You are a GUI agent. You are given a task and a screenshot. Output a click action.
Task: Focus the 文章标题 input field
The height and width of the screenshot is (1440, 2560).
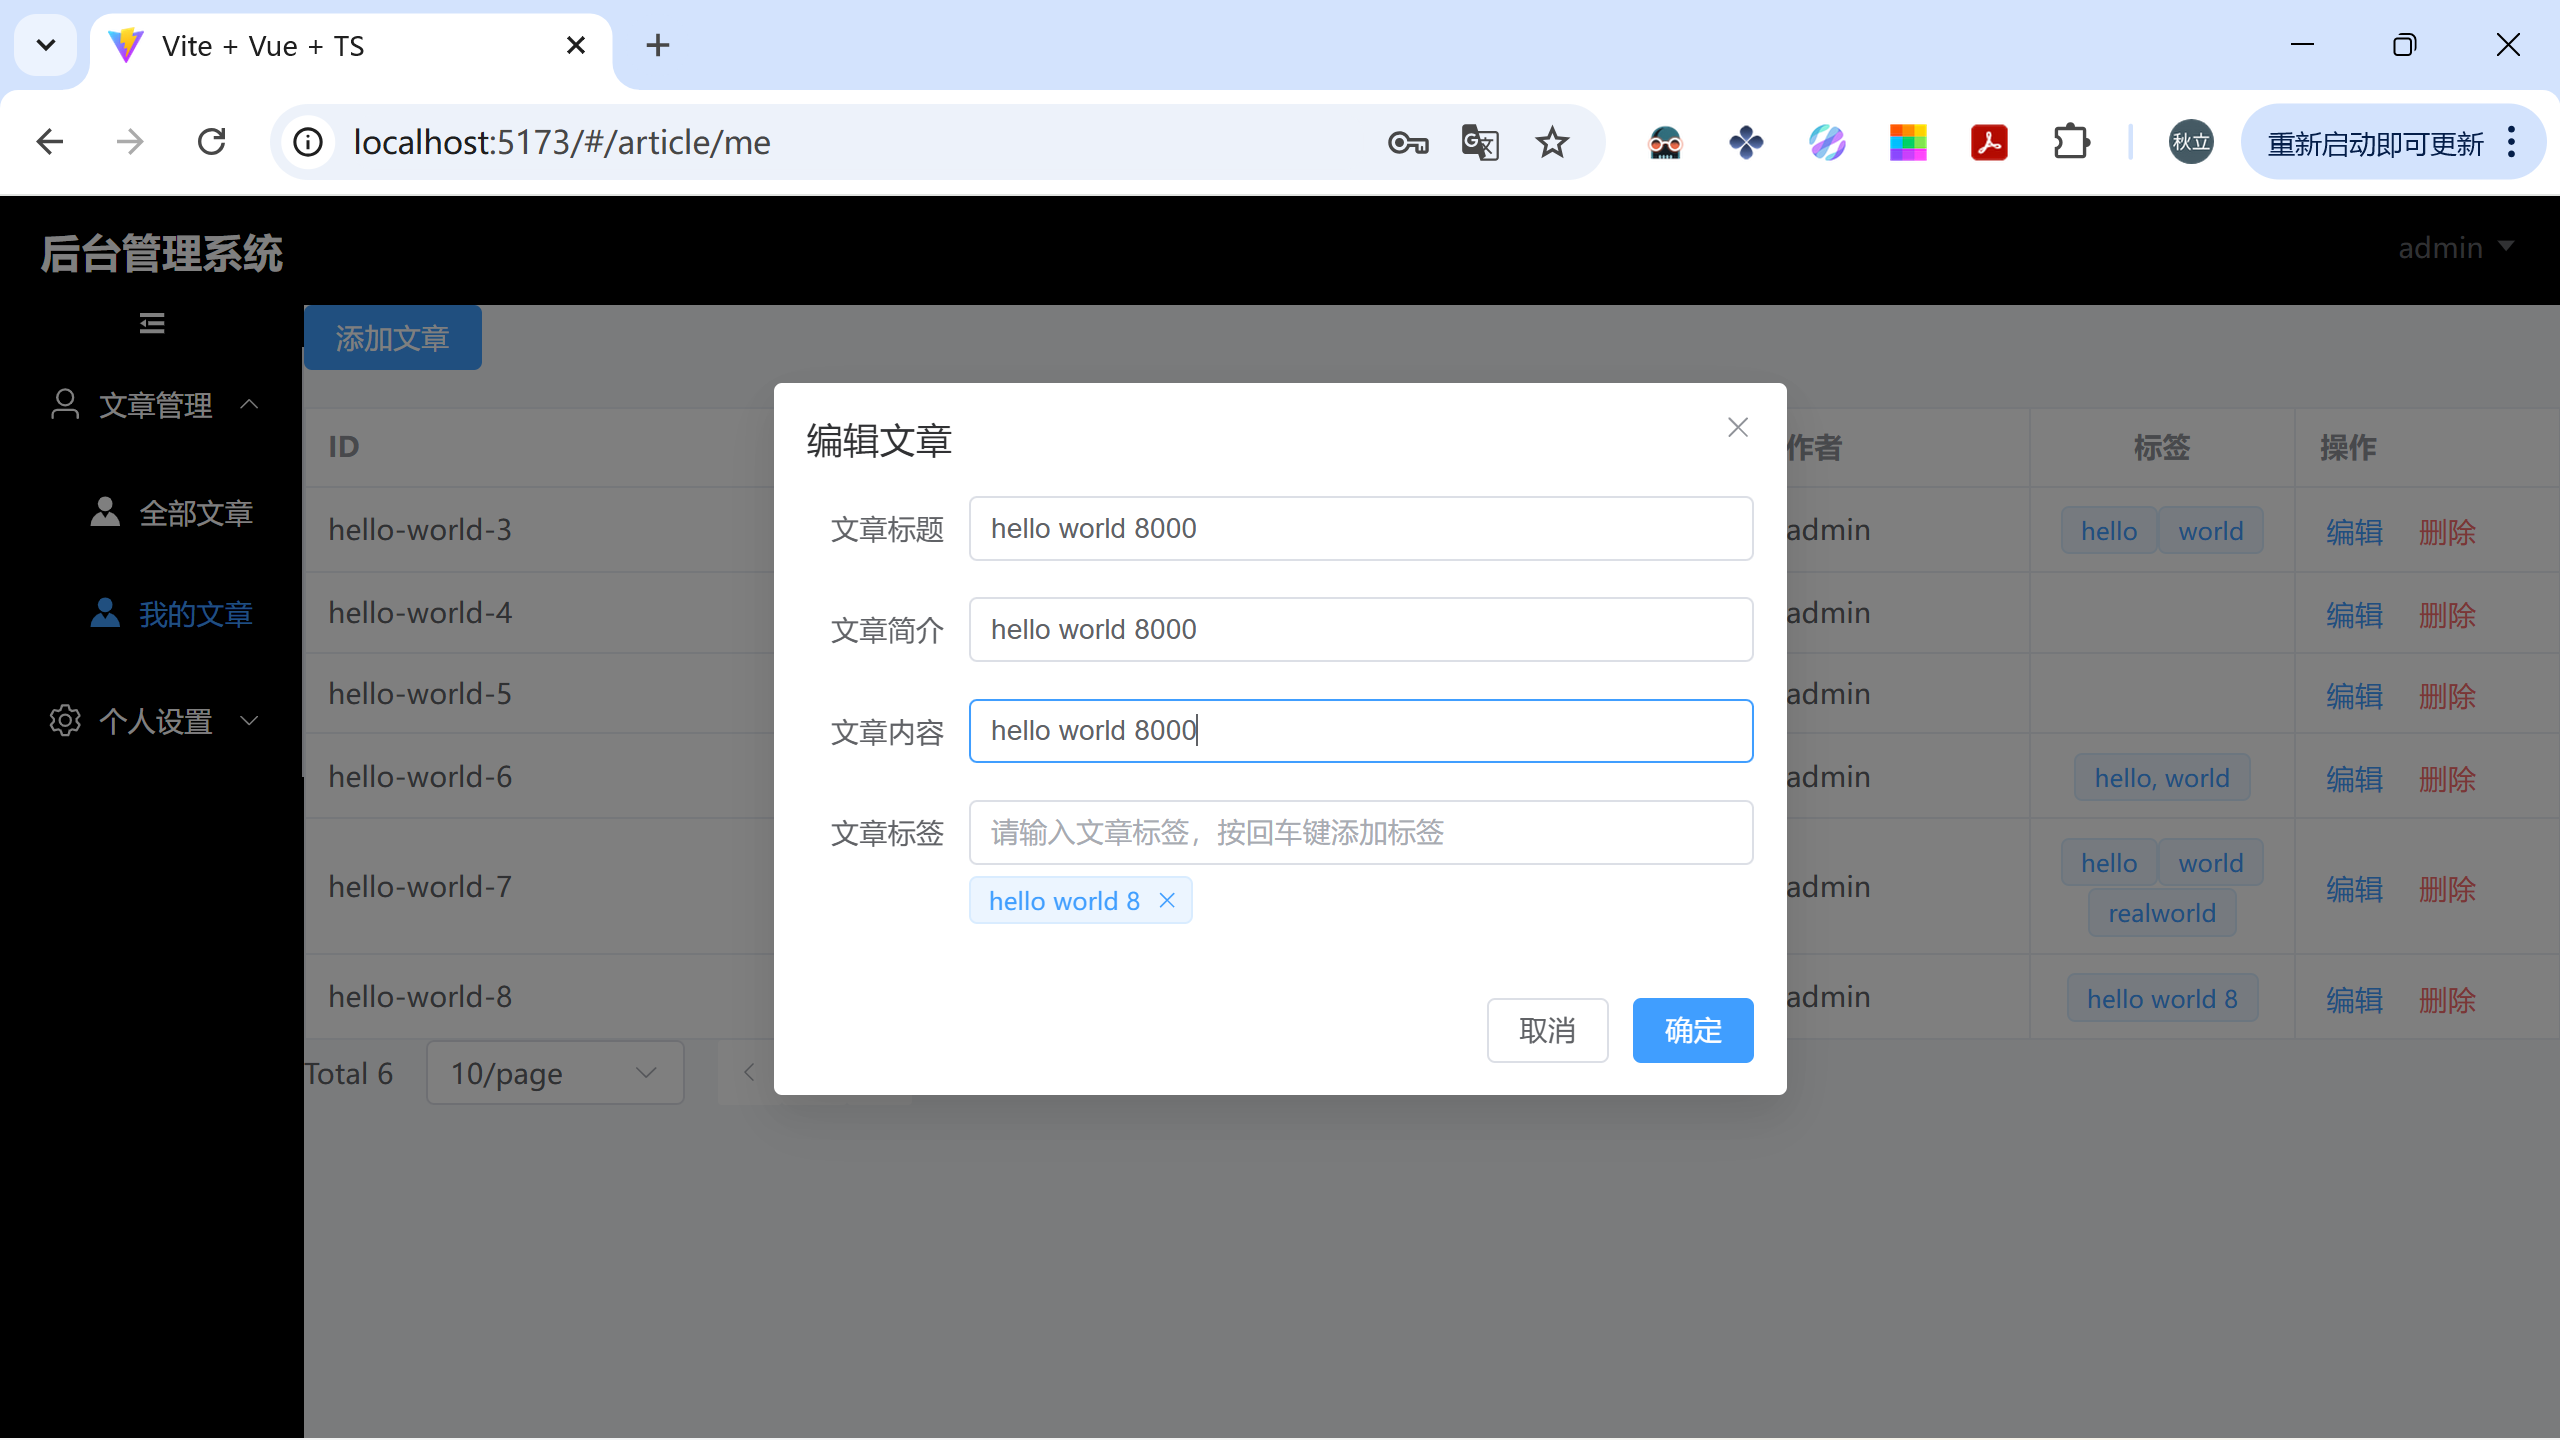[1360, 528]
